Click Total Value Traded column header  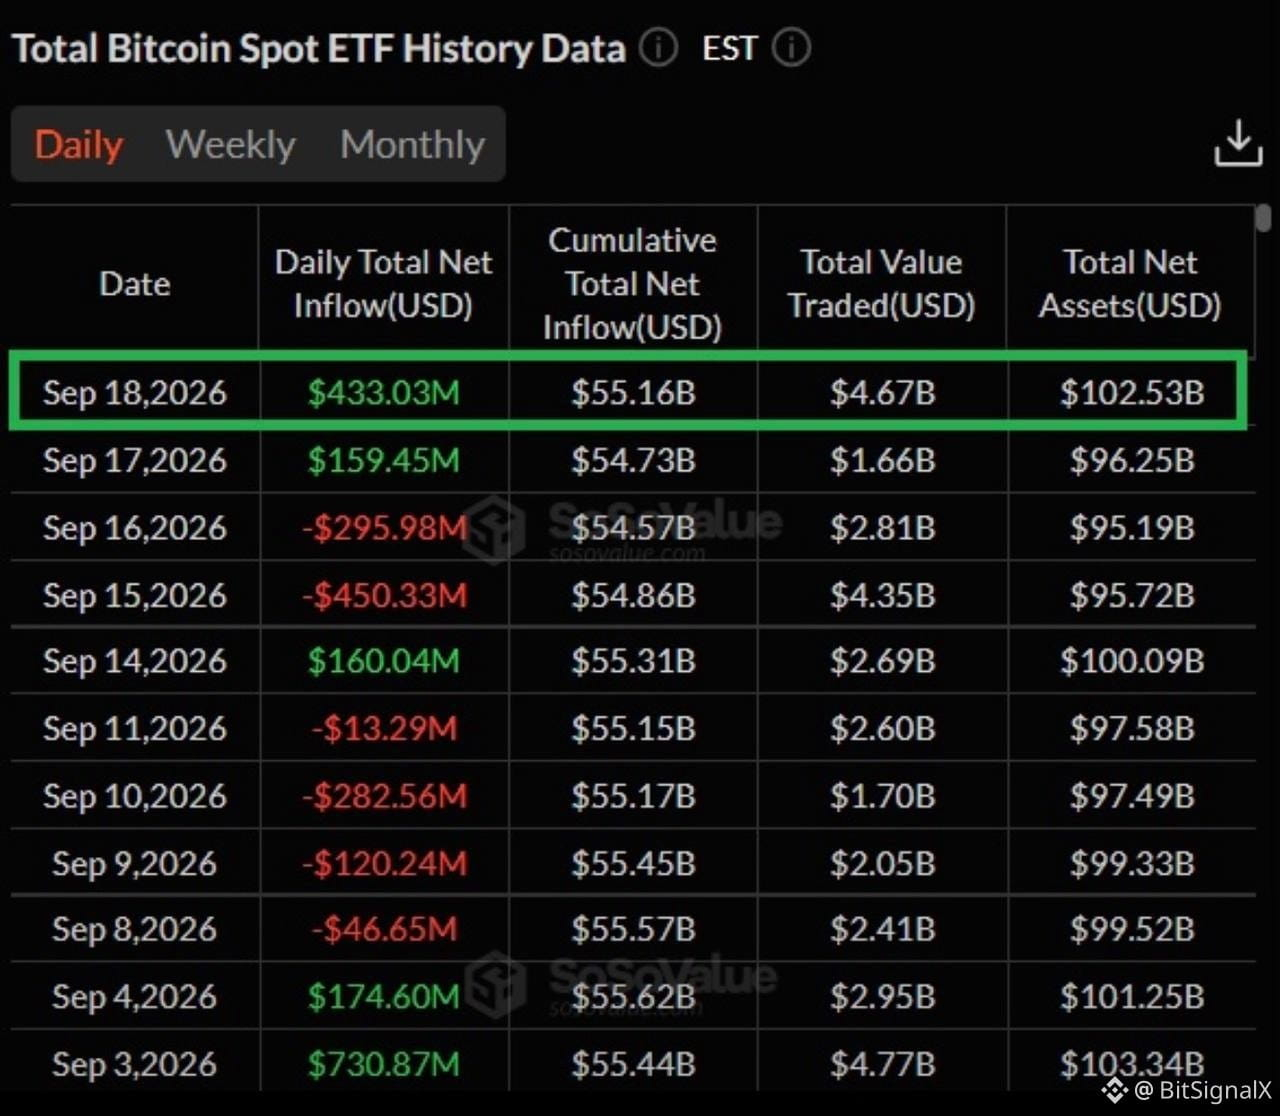882,283
